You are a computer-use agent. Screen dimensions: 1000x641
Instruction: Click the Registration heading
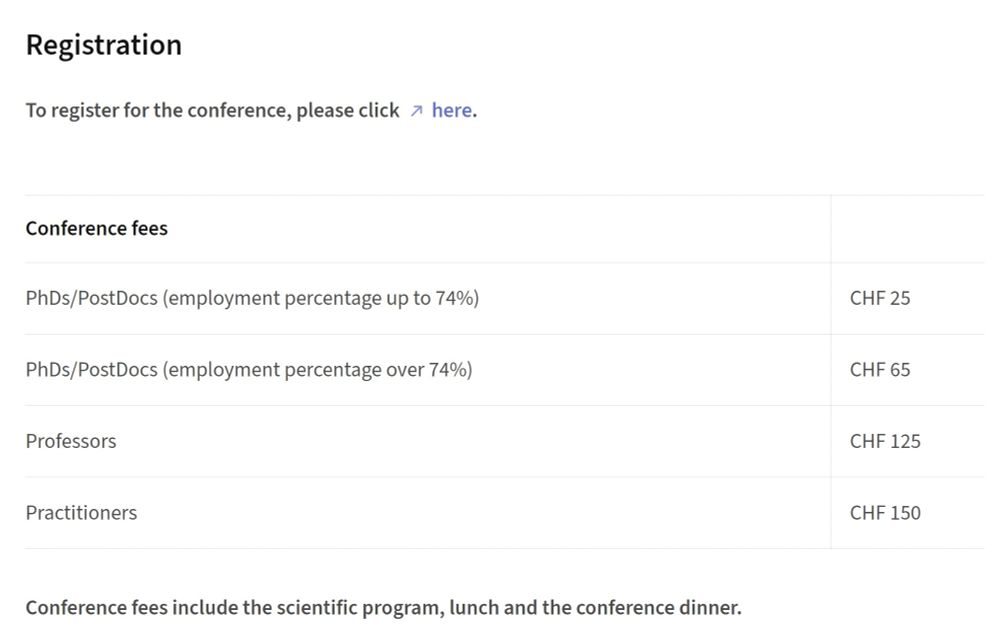pos(103,45)
